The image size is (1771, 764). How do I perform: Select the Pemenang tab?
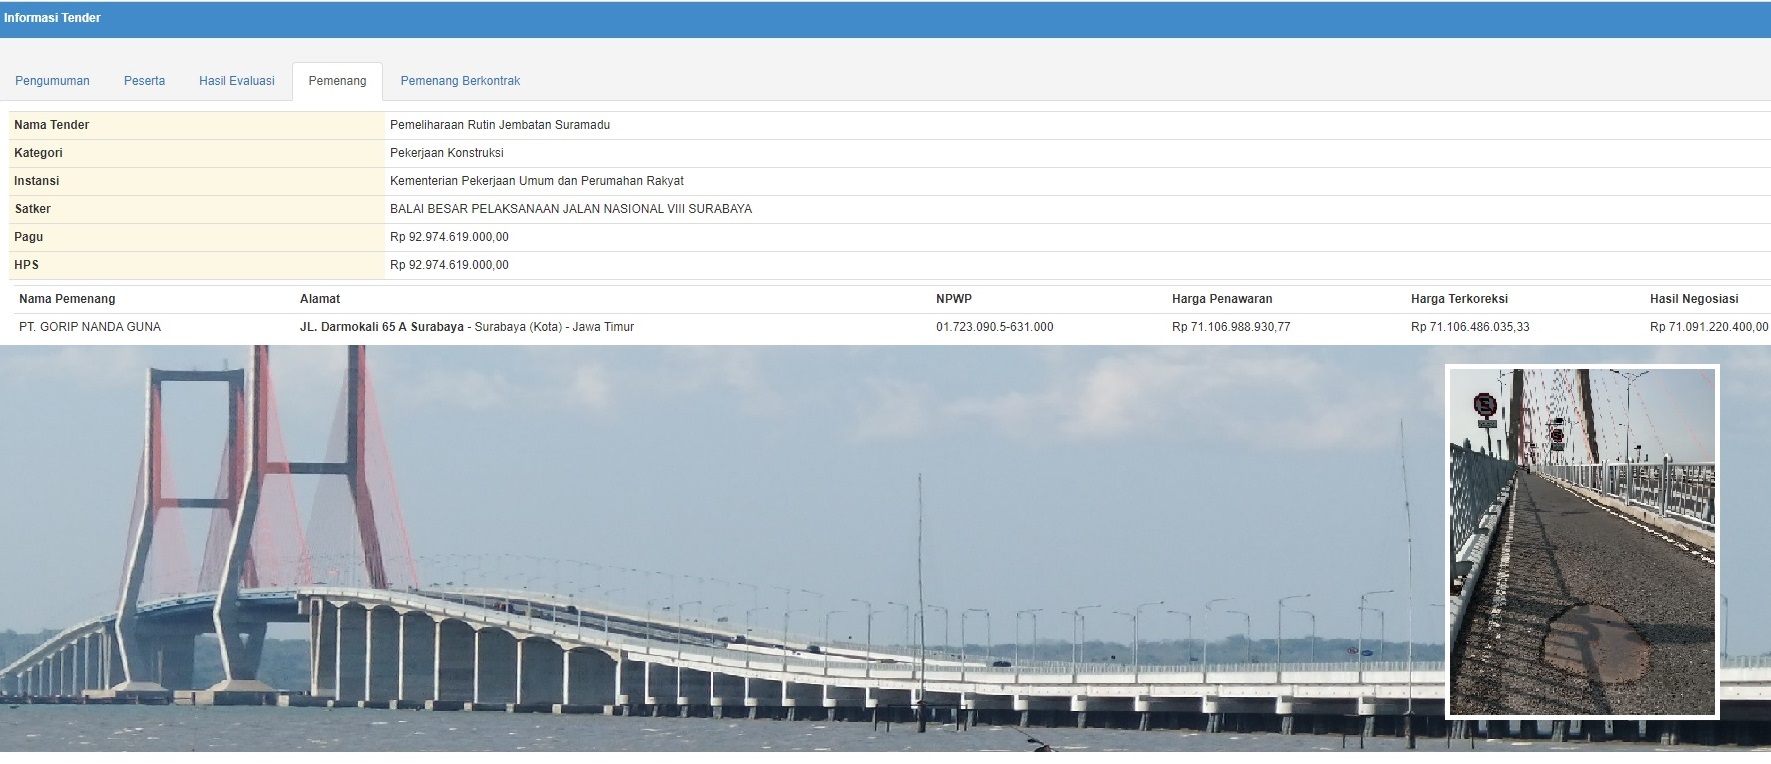click(337, 81)
